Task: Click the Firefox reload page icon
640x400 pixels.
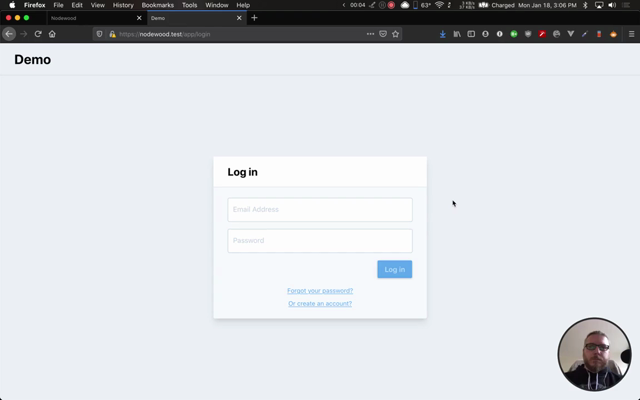Action: pos(38,34)
